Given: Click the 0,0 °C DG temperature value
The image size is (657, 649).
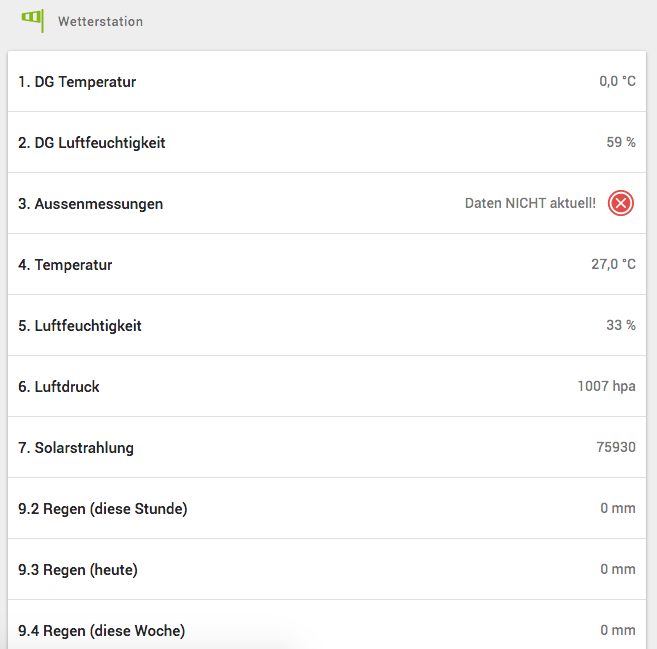Looking at the screenshot, I should tap(617, 82).
